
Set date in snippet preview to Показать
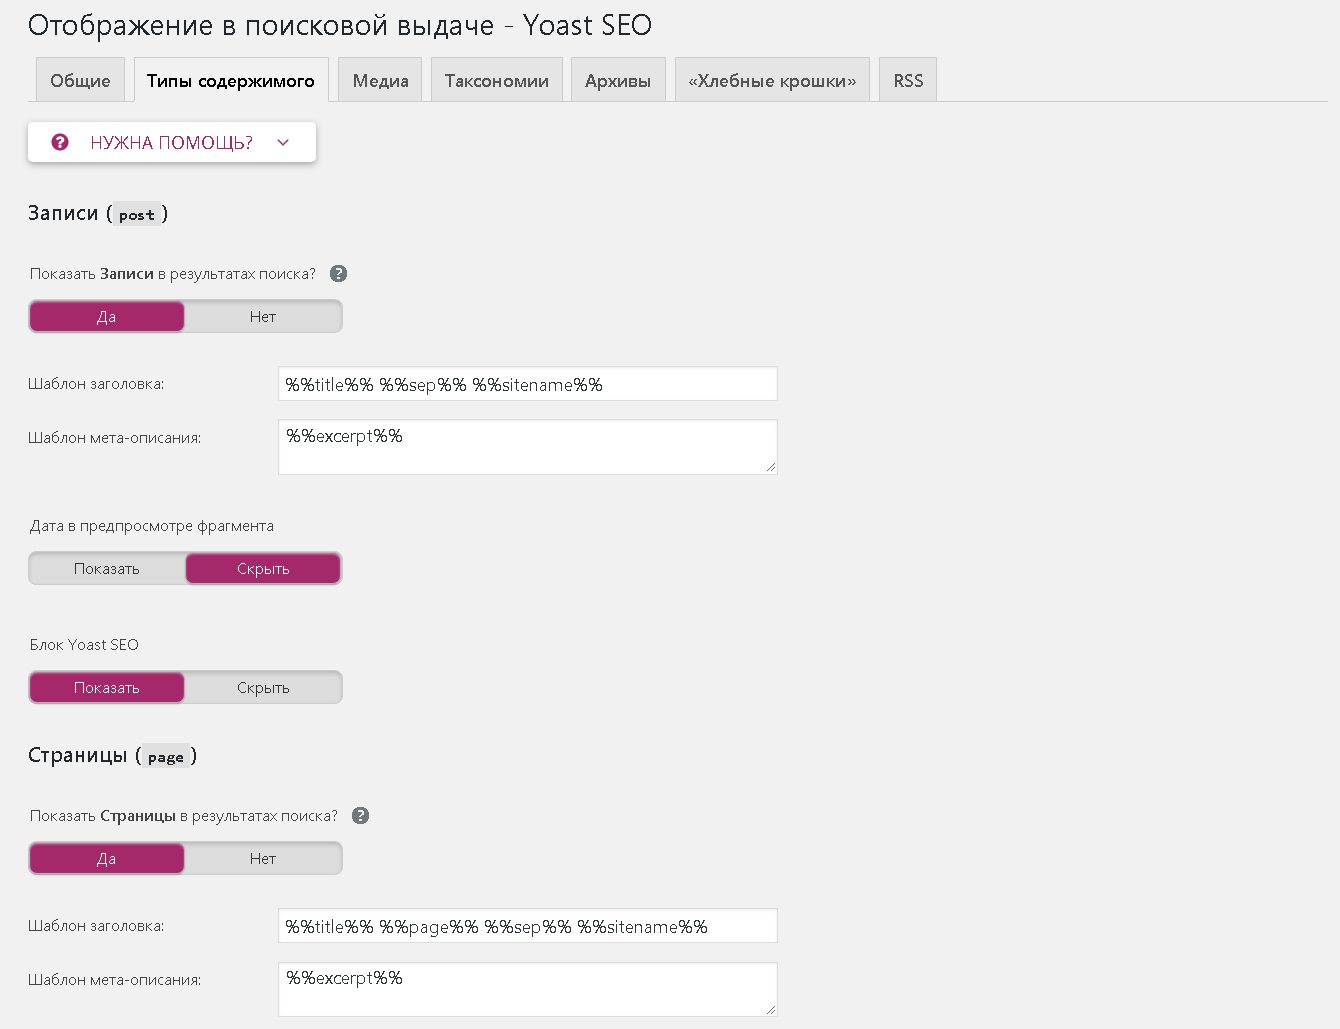pyautogui.click(x=107, y=568)
